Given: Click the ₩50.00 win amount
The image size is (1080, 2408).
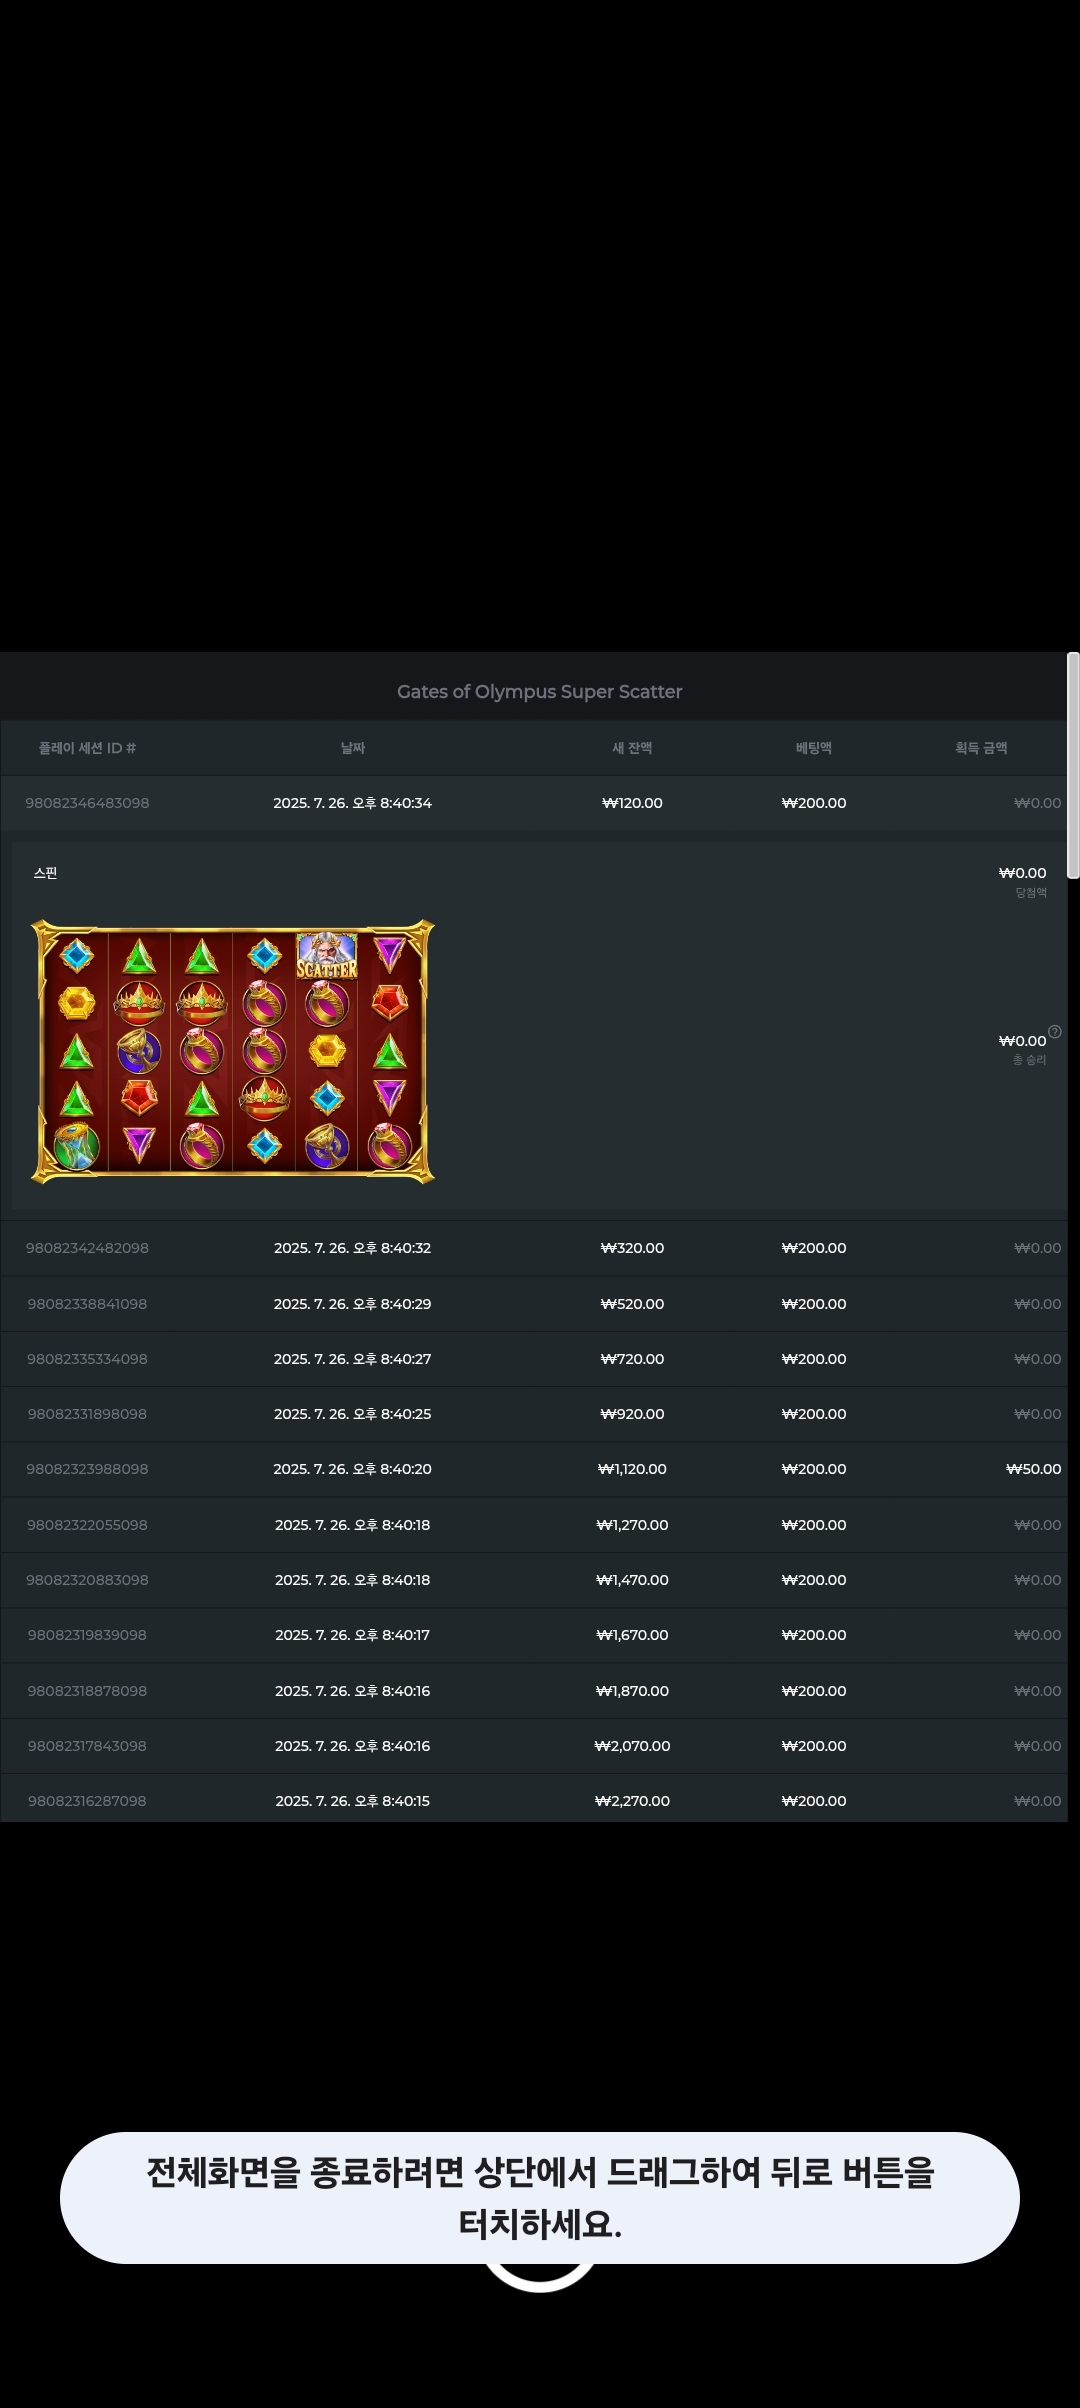Looking at the screenshot, I should (x=1033, y=1469).
